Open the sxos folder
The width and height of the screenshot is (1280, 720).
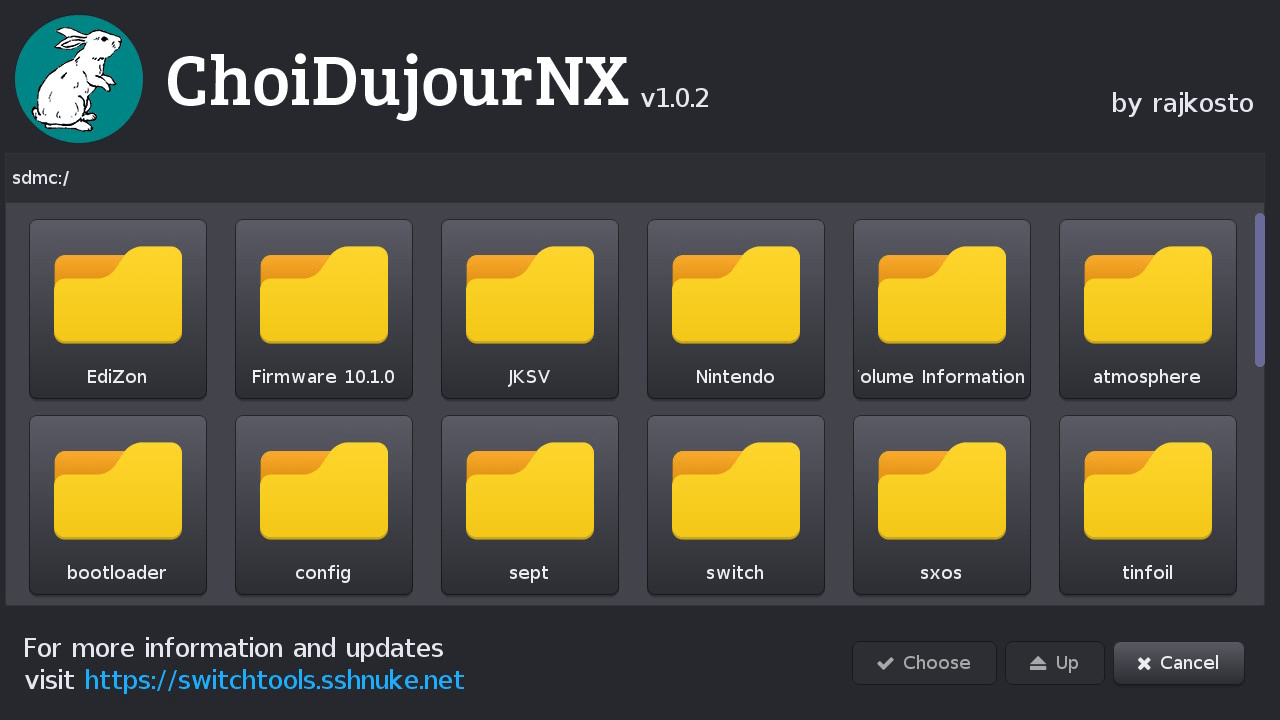(x=942, y=505)
